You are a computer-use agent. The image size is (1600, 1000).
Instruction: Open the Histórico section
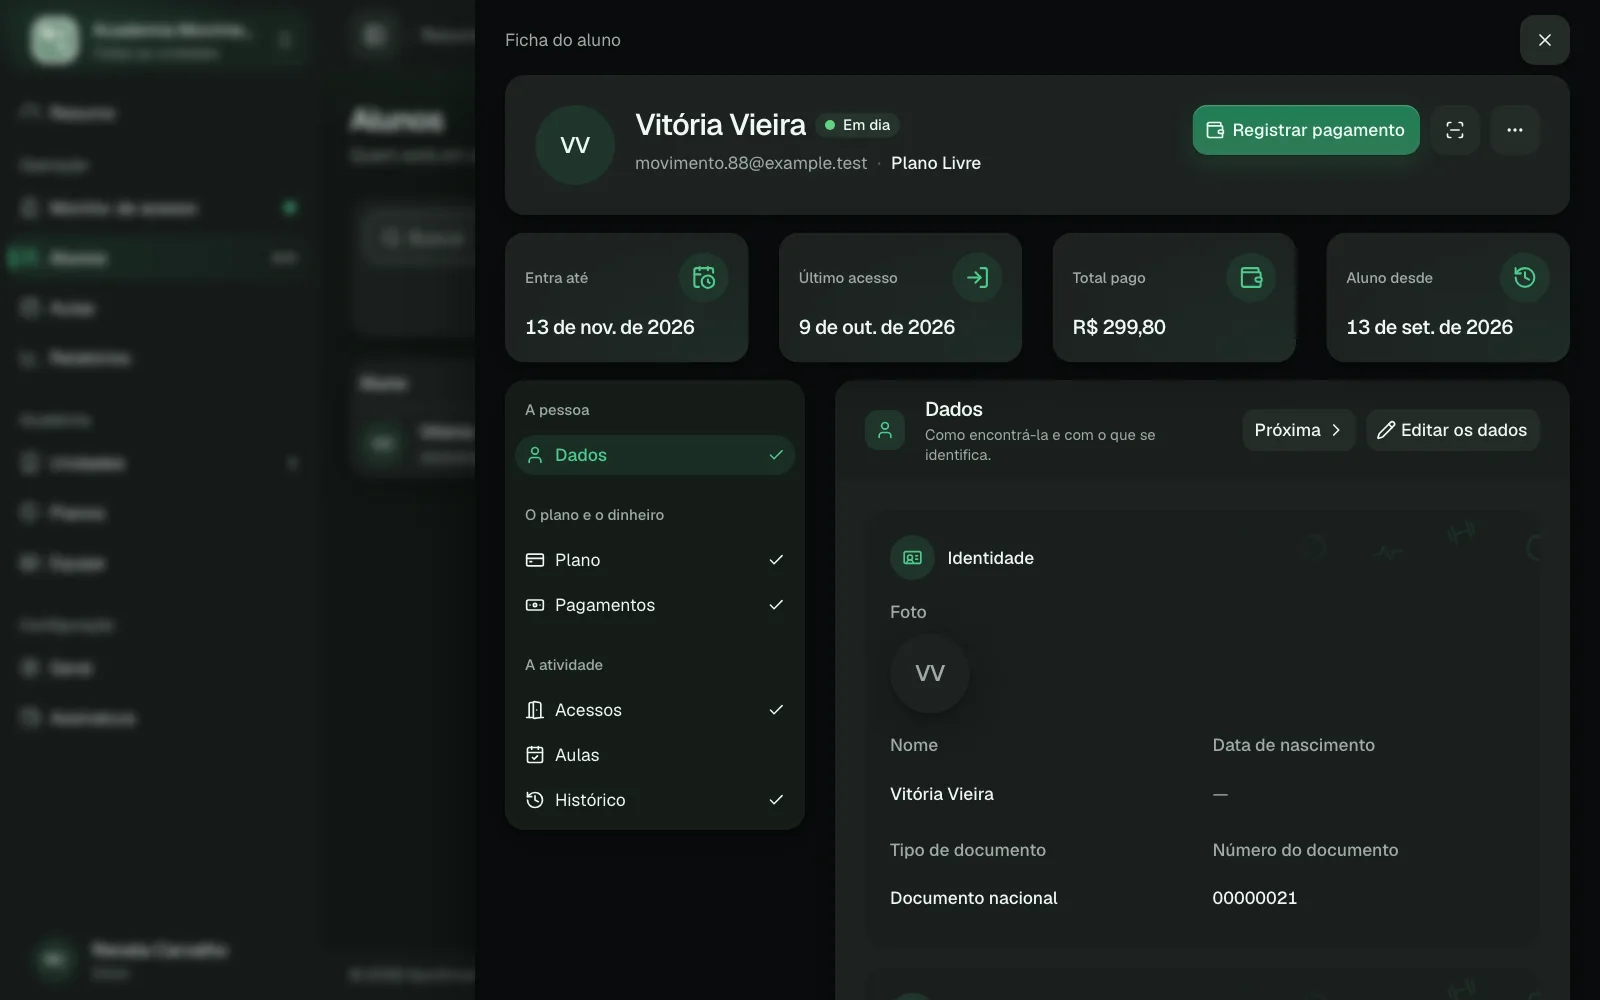tap(655, 800)
